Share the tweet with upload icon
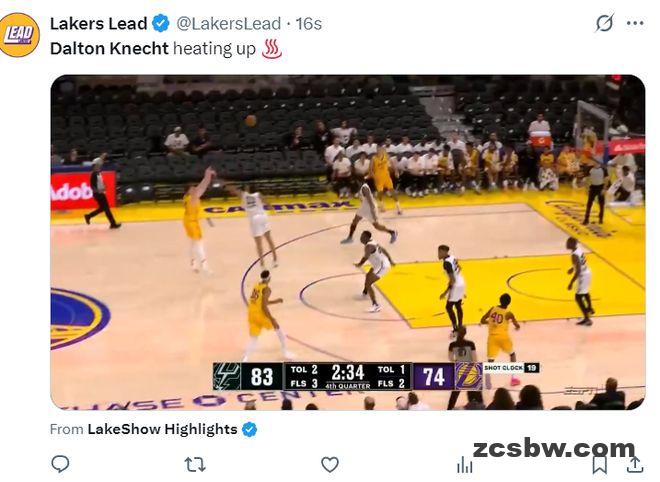Image resolution: width=660 pixels, height=482 pixels. click(635, 464)
